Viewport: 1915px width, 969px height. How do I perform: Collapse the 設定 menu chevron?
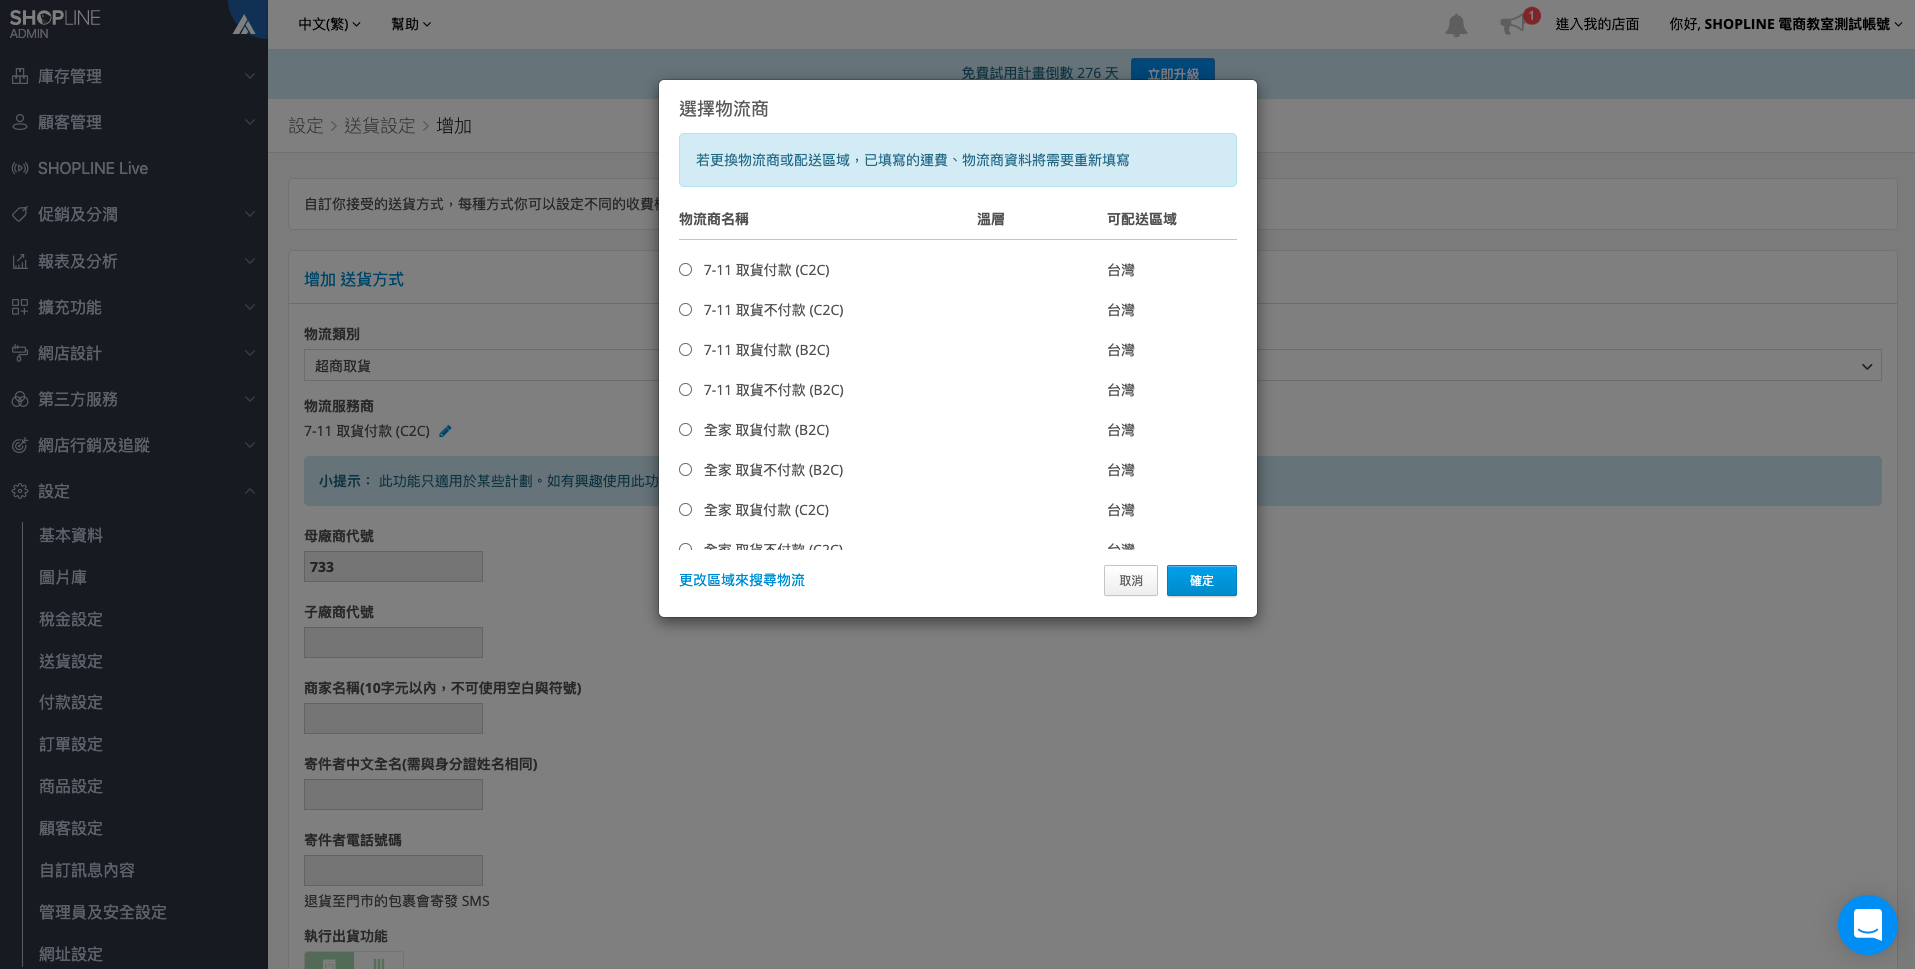tap(249, 491)
